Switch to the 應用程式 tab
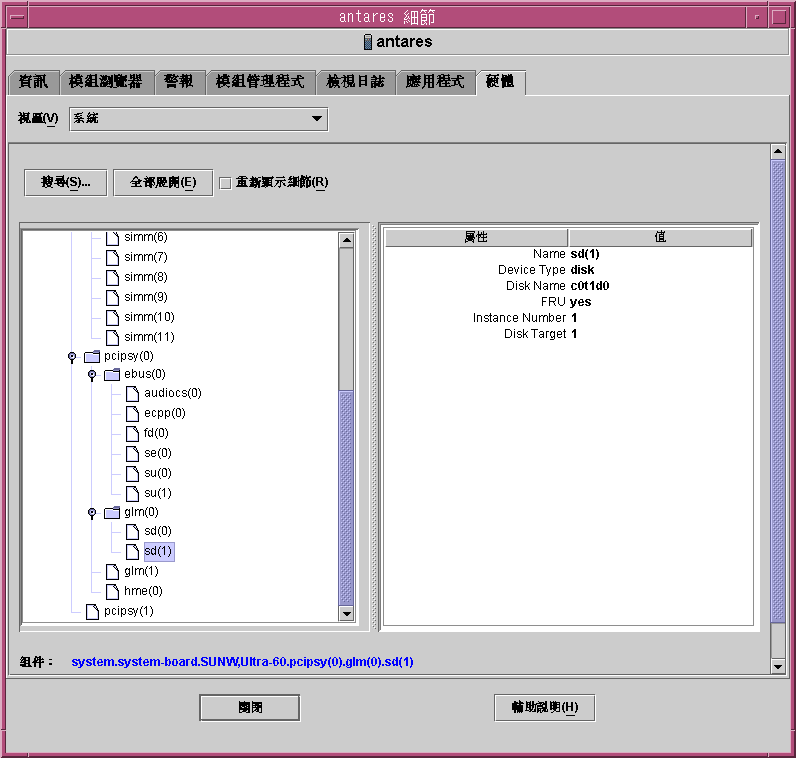Screen dimensions: 796x758 click(x=435, y=82)
